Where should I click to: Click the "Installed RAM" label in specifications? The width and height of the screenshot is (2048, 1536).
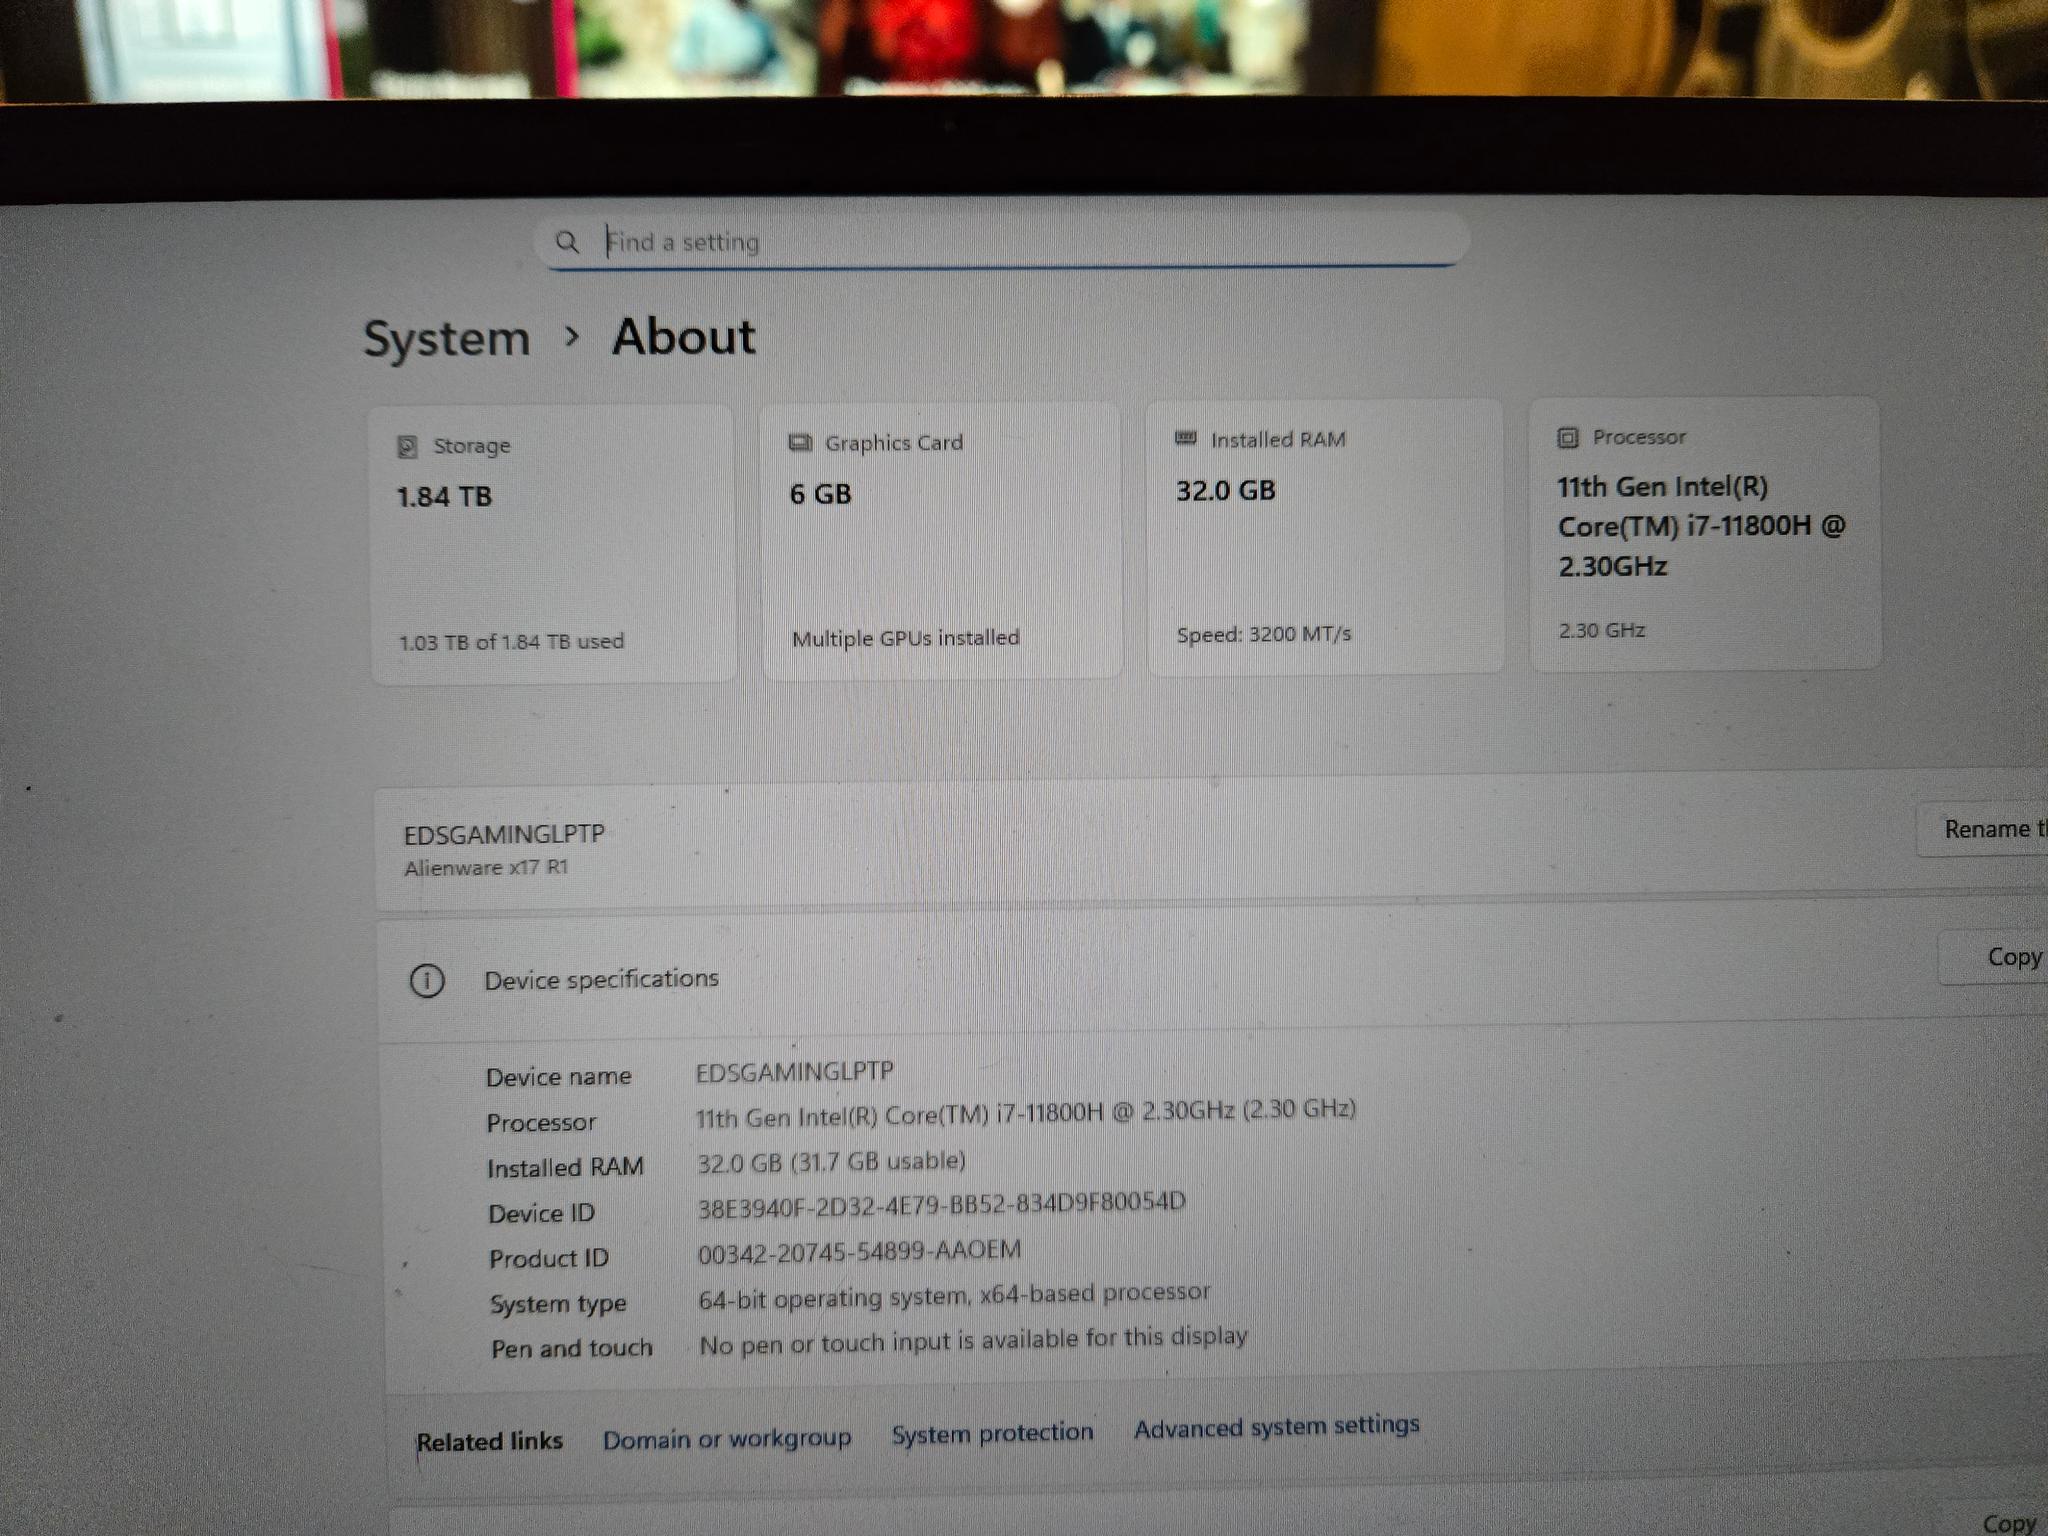point(565,1168)
